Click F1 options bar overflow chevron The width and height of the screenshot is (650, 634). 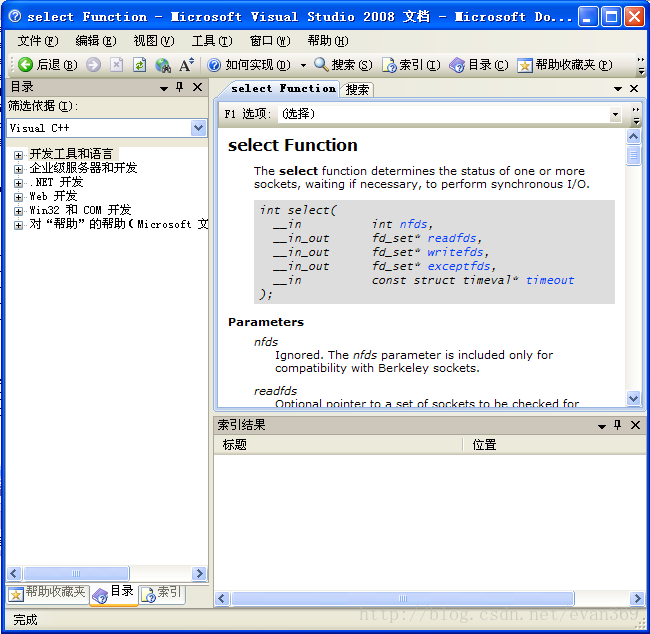click(x=636, y=114)
